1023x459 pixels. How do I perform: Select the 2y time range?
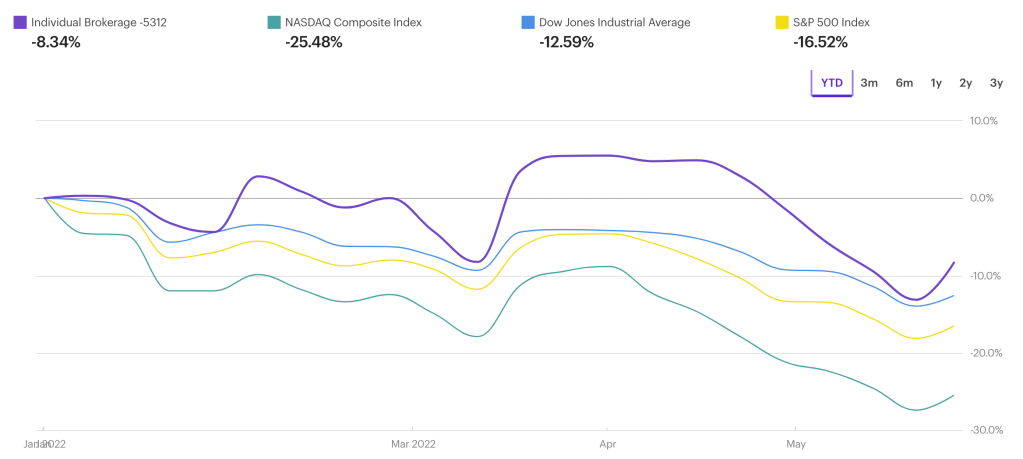tap(966, 83)
